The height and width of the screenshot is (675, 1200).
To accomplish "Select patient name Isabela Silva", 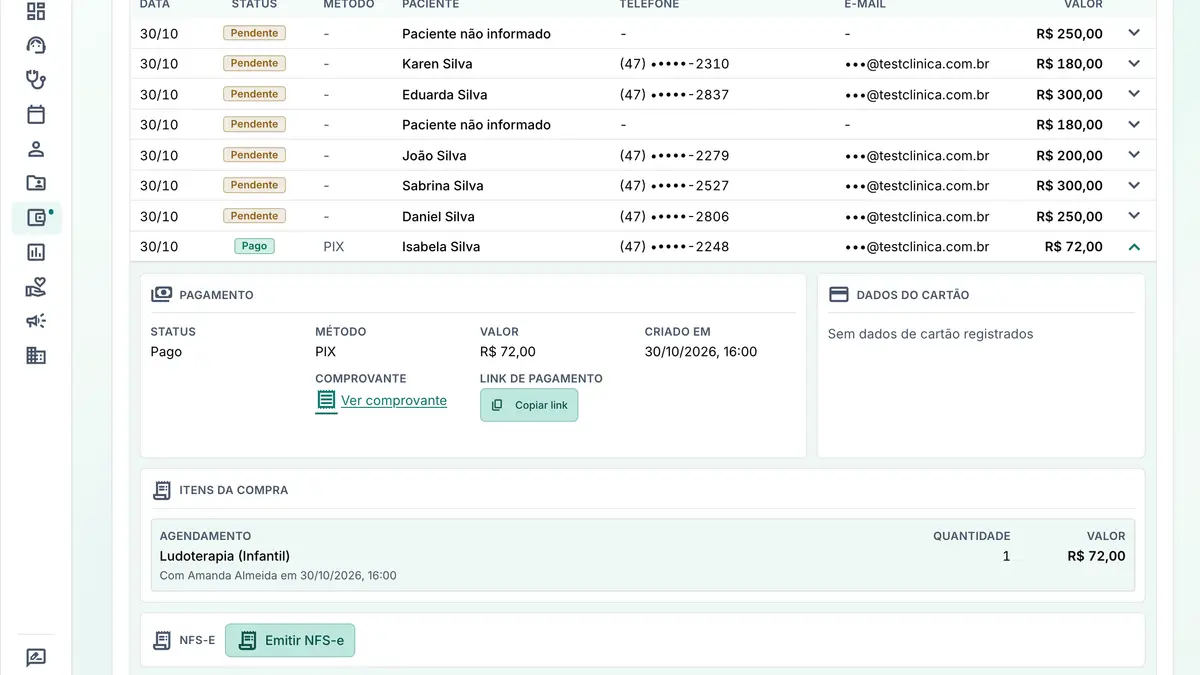I will 441,247.
